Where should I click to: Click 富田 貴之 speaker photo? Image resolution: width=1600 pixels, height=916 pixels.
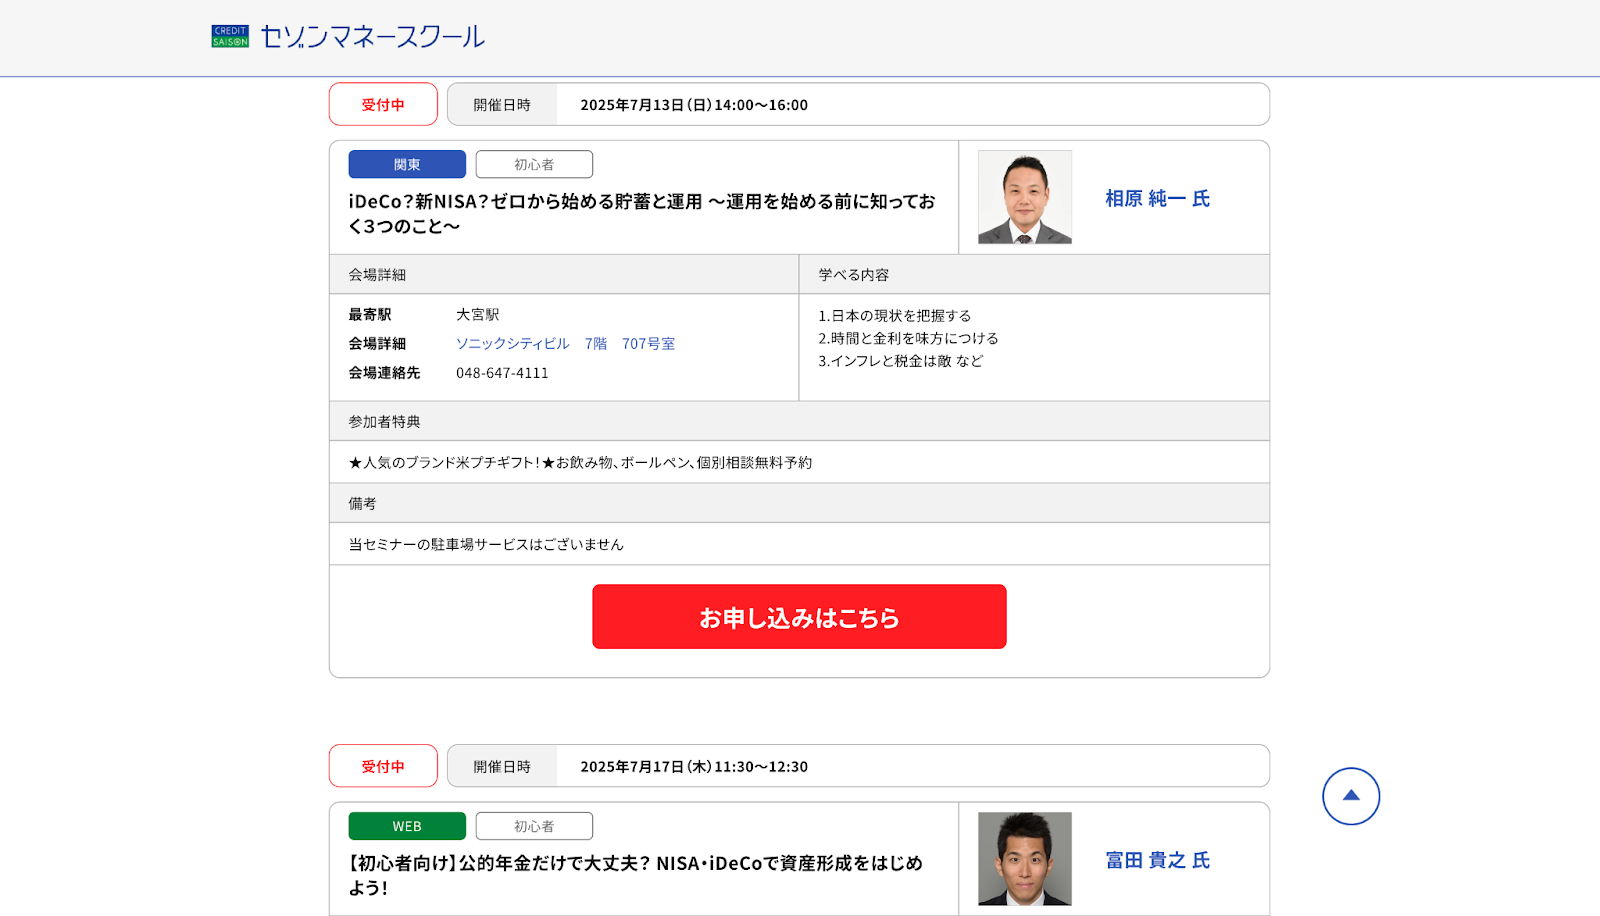[1025, 859]
